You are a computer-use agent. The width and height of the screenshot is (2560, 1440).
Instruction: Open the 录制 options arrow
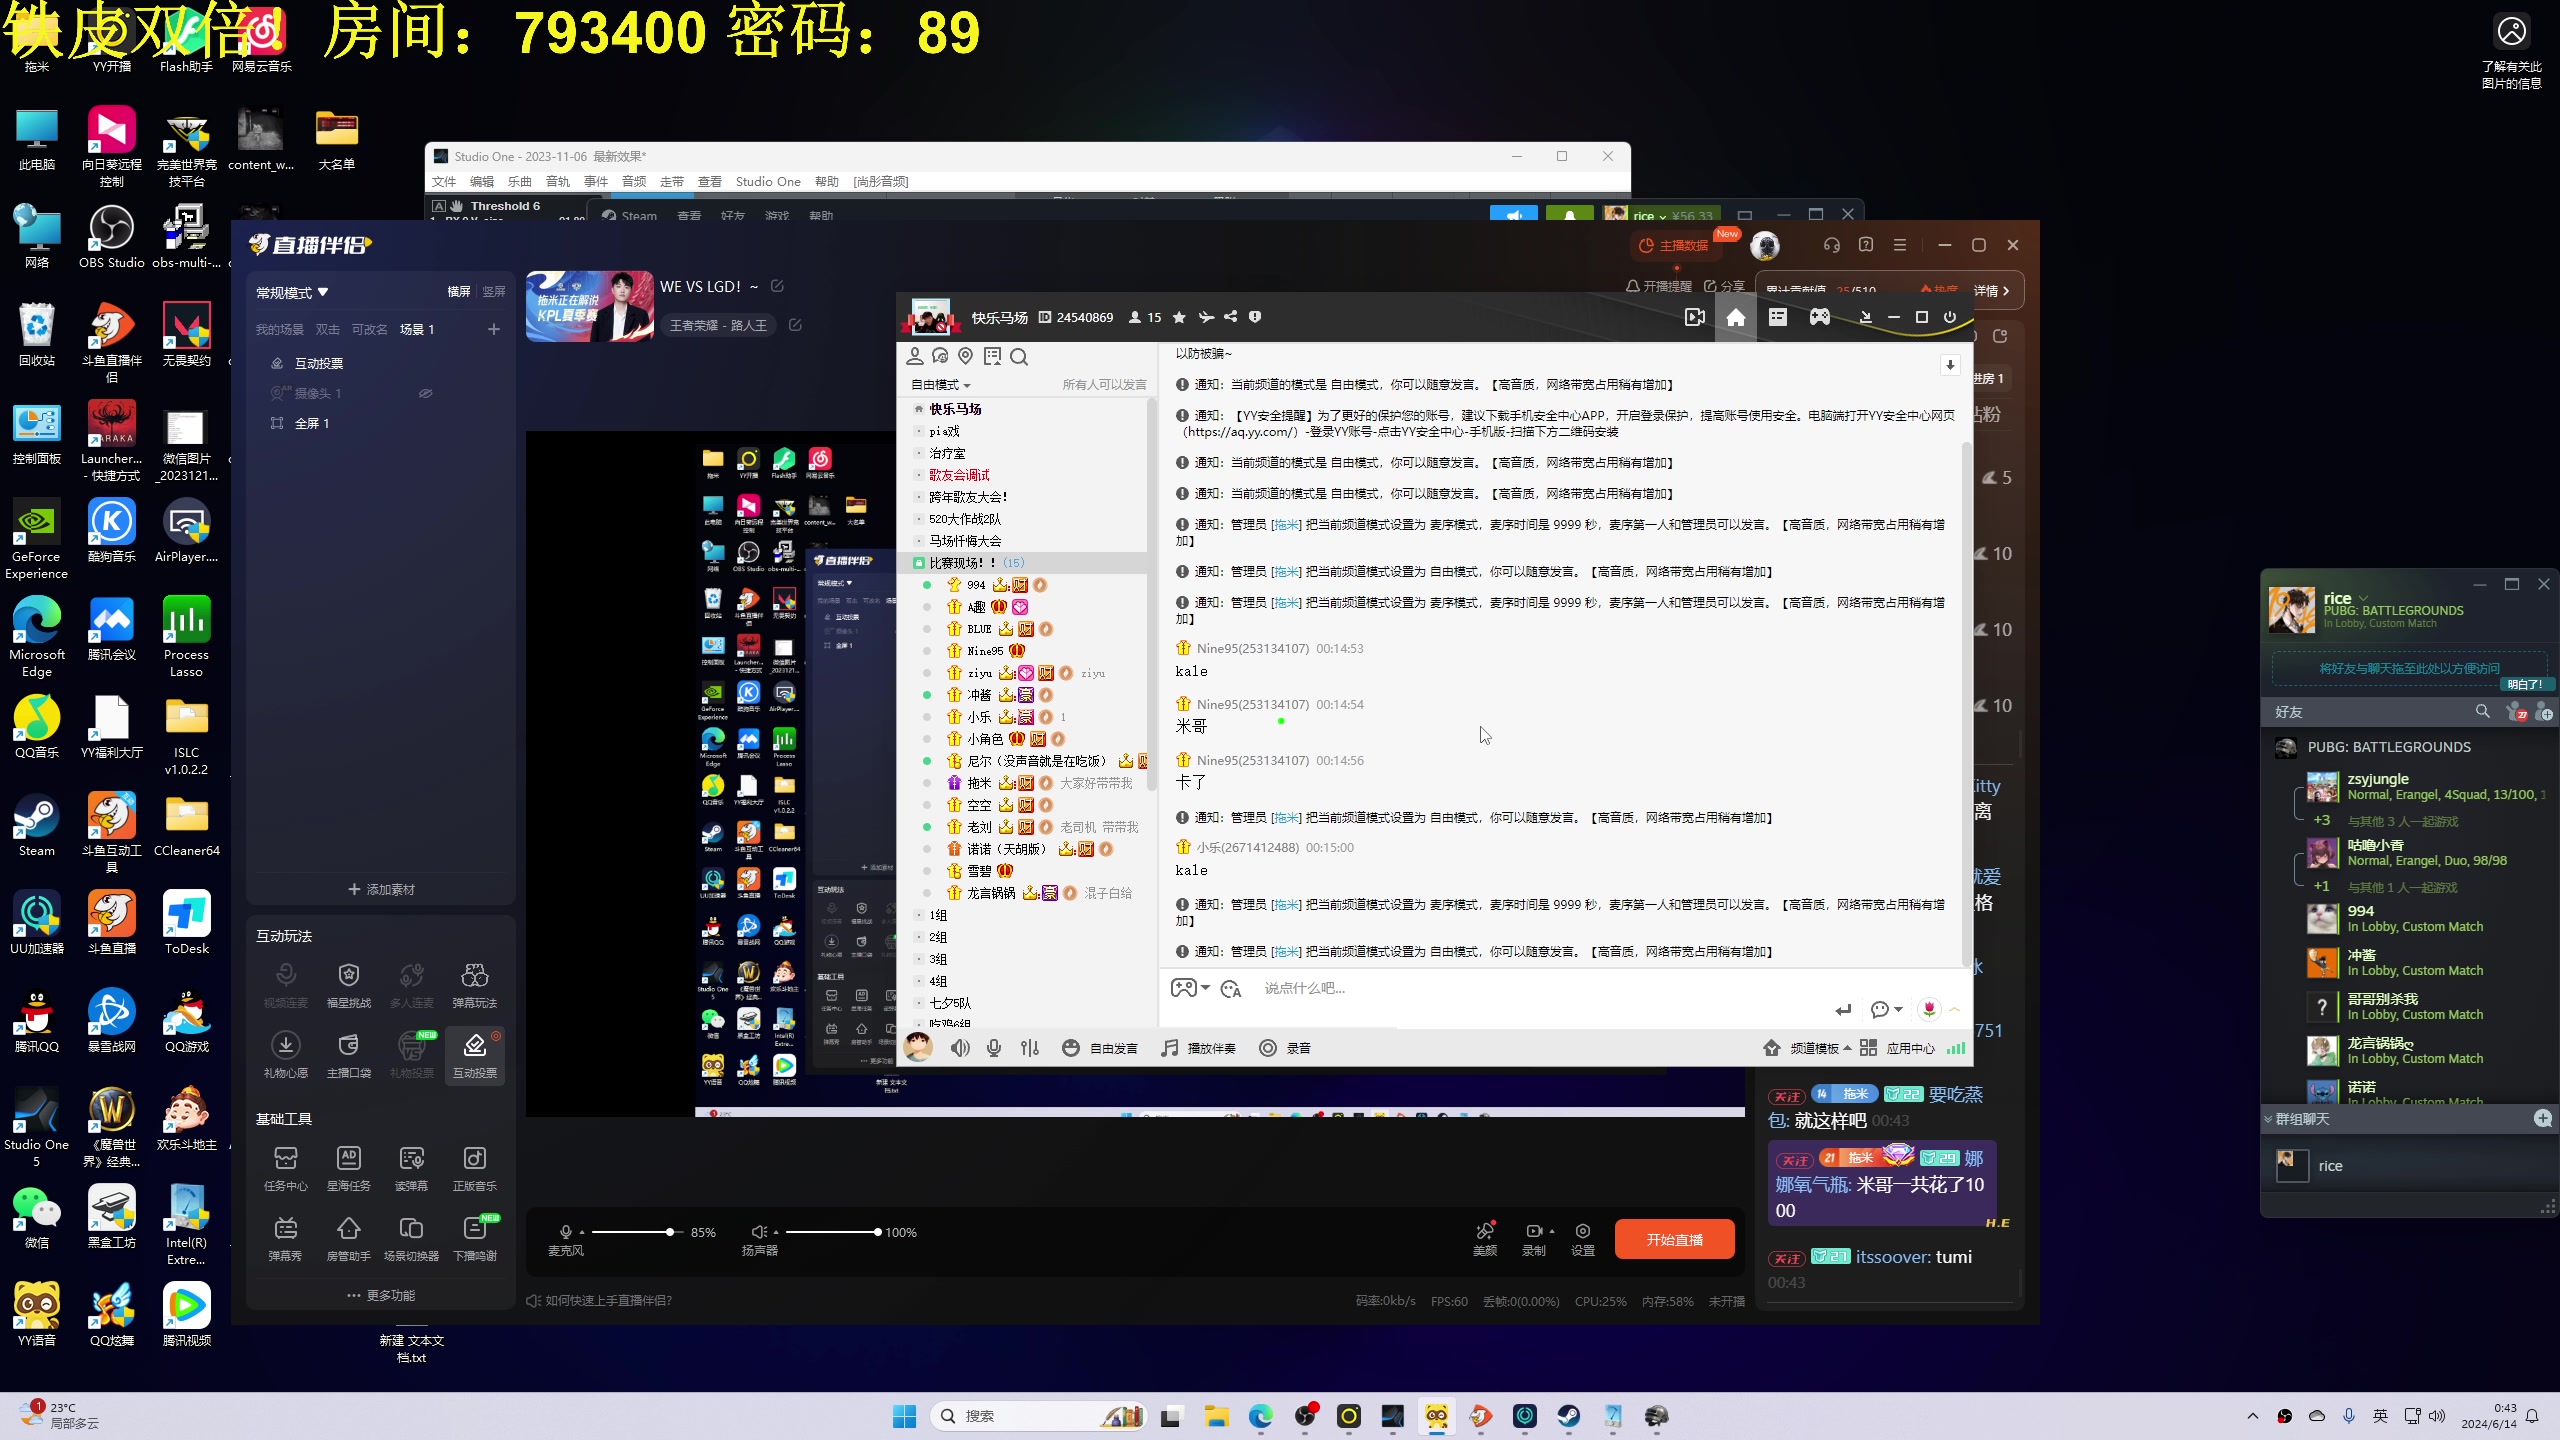(x=1552, y=1231)
